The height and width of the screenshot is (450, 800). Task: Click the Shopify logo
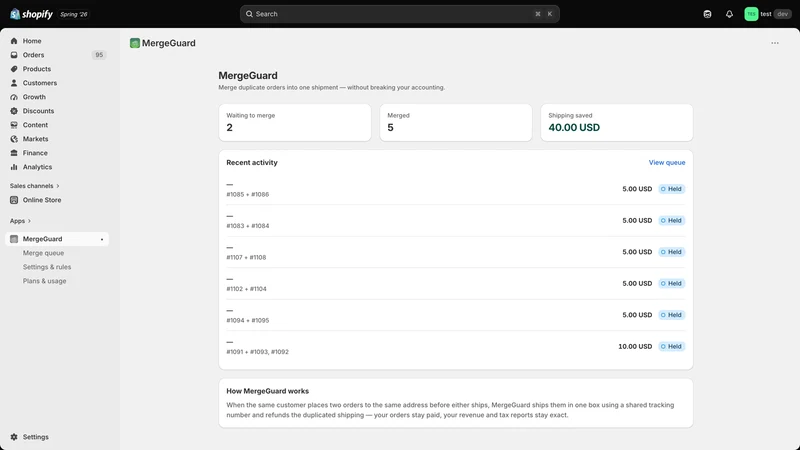click(31, 14)
